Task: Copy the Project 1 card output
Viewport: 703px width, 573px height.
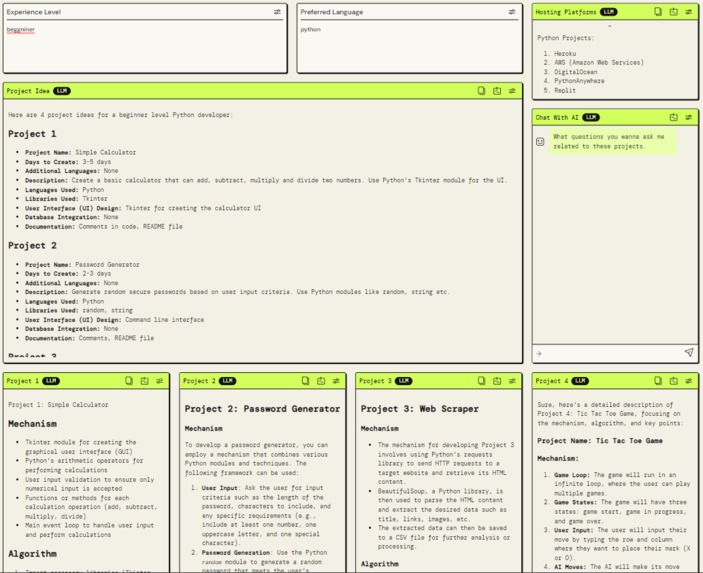Action: (x=129, y=381)
